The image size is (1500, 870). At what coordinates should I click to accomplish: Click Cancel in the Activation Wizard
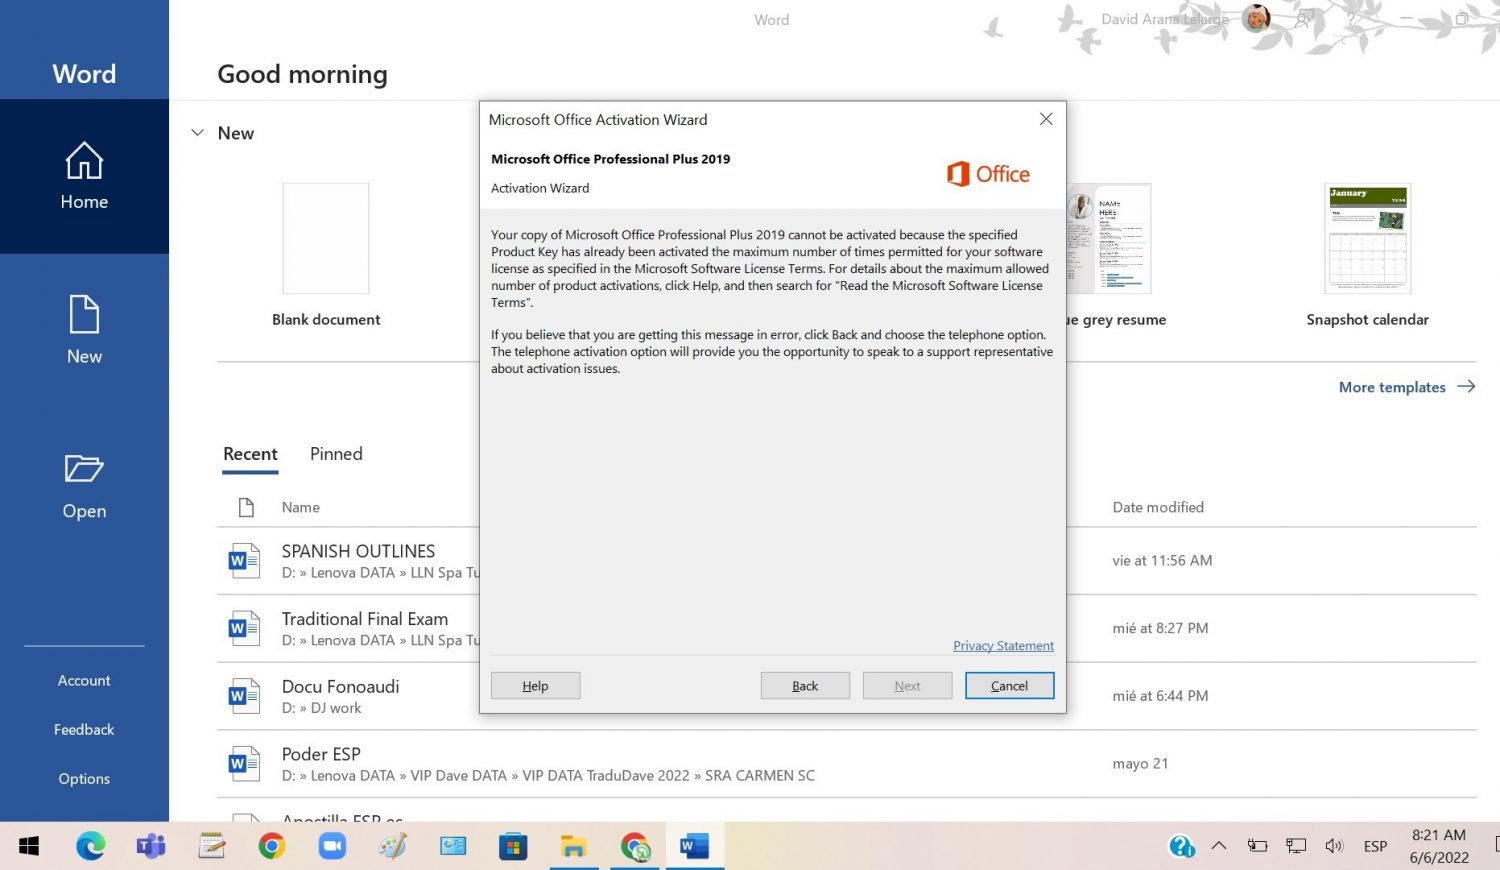(x=1009, y=686)
